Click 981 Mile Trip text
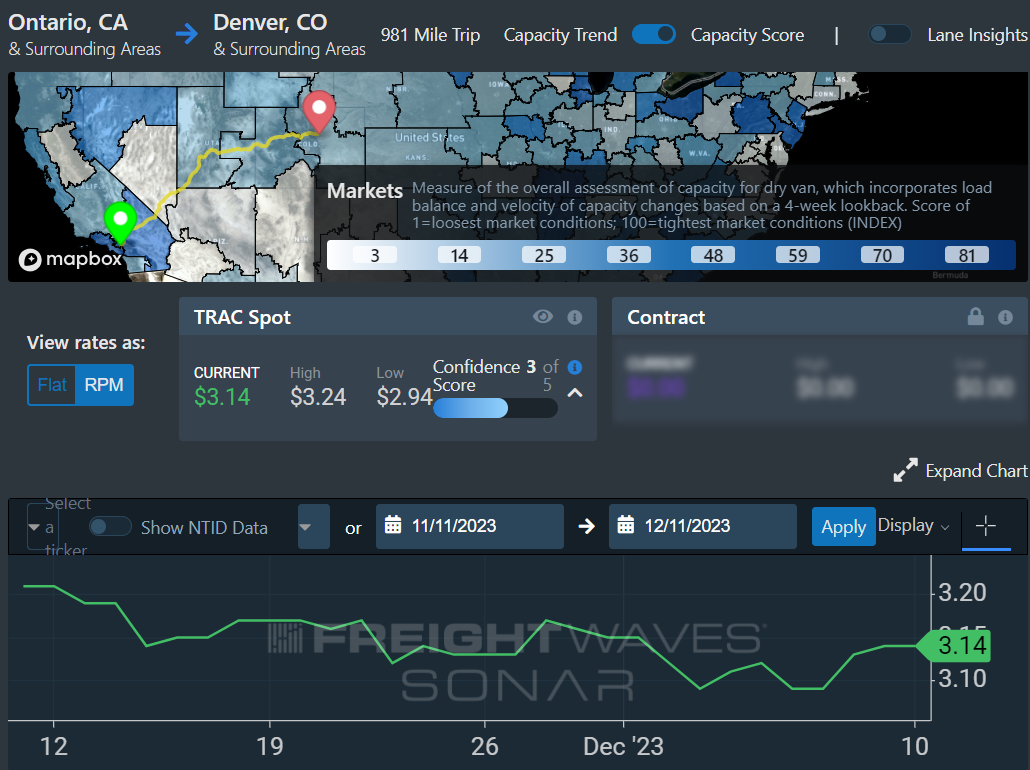This screenshot has height=770, width=1030. [430, 35]
